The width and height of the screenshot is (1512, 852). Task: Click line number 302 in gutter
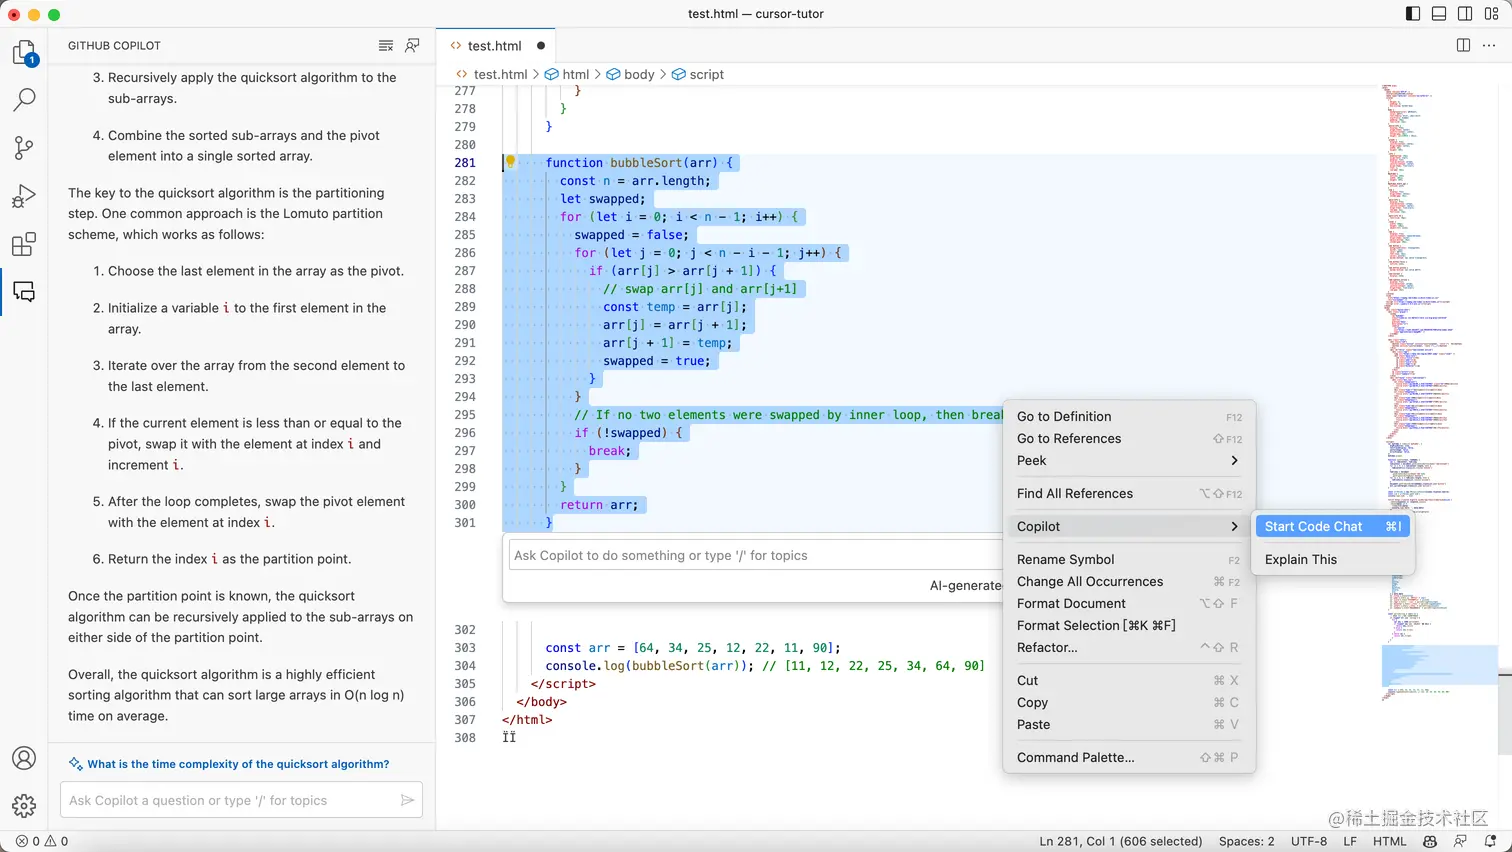click(465, 630)
